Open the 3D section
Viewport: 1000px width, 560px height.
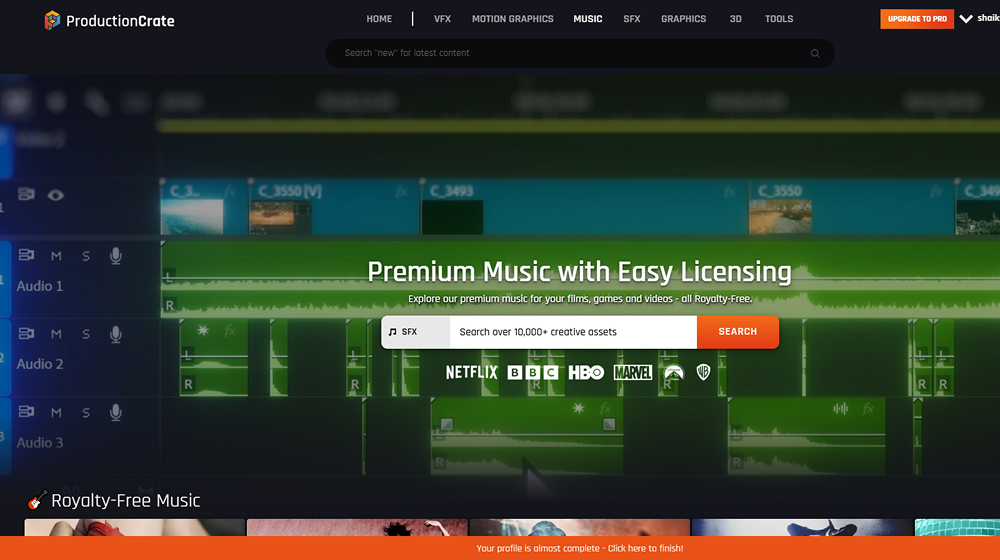(735, 19)
